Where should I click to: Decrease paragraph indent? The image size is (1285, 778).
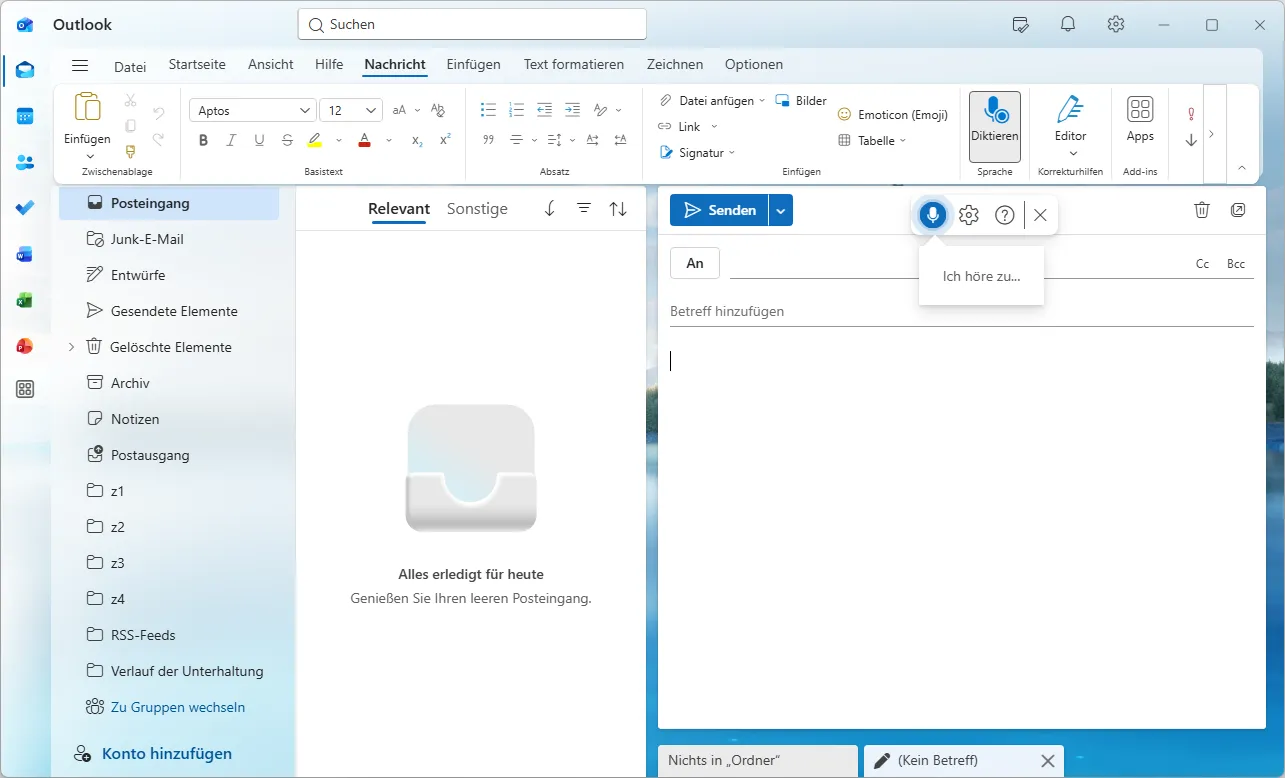coord(544,110)
